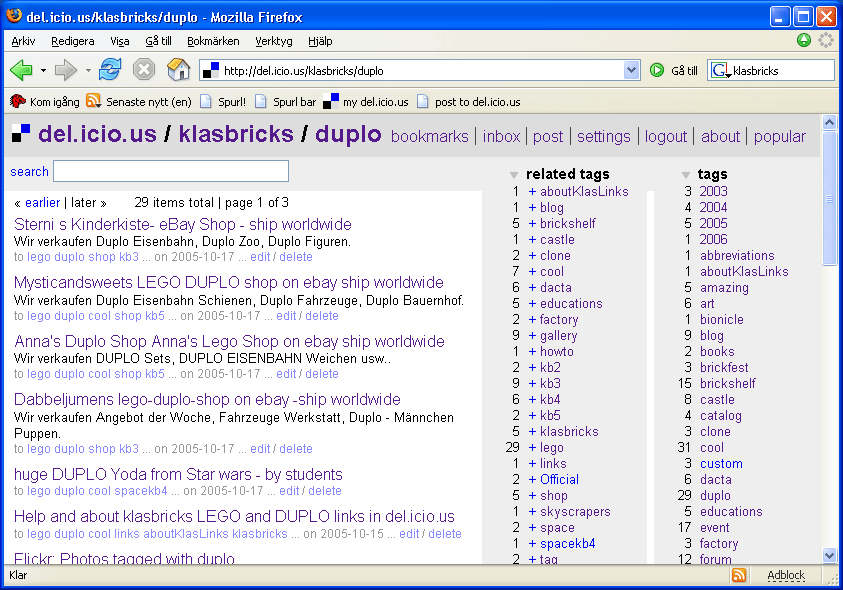
Task: Collapse the 'related tags' section
Action: [514, 175]
